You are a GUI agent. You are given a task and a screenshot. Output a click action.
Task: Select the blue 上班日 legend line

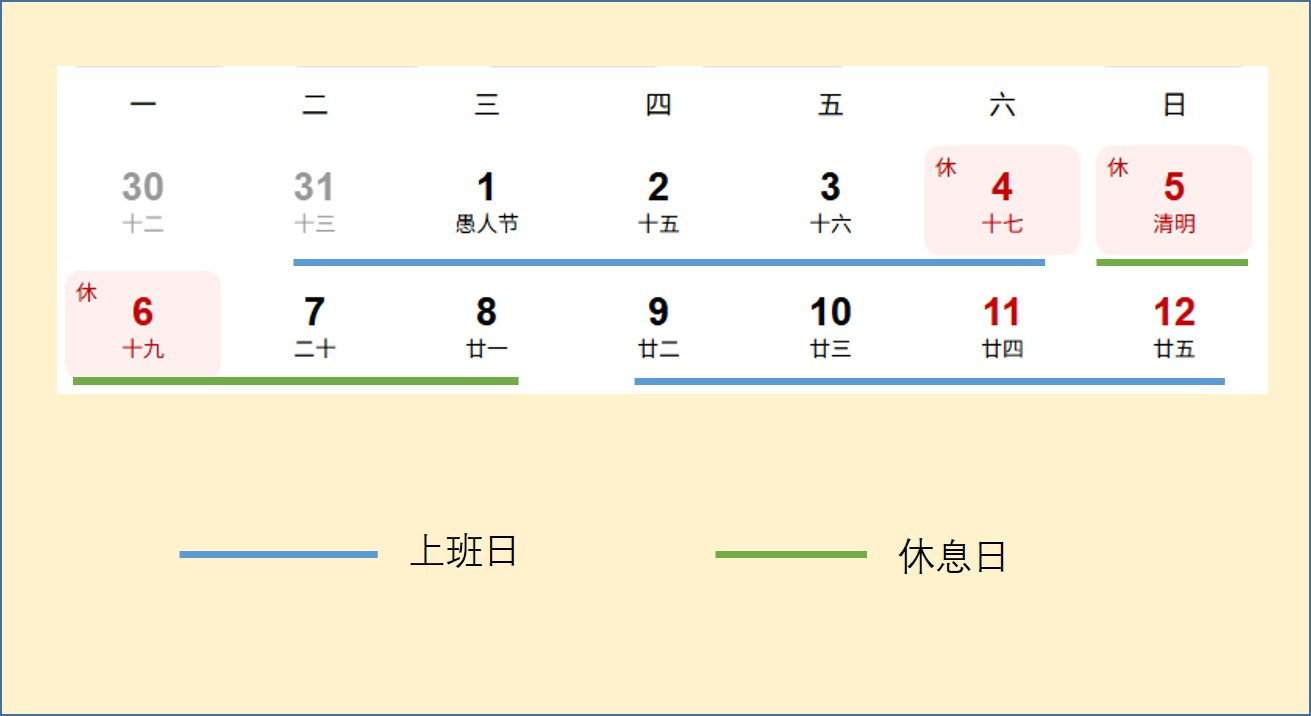point(278,554)
